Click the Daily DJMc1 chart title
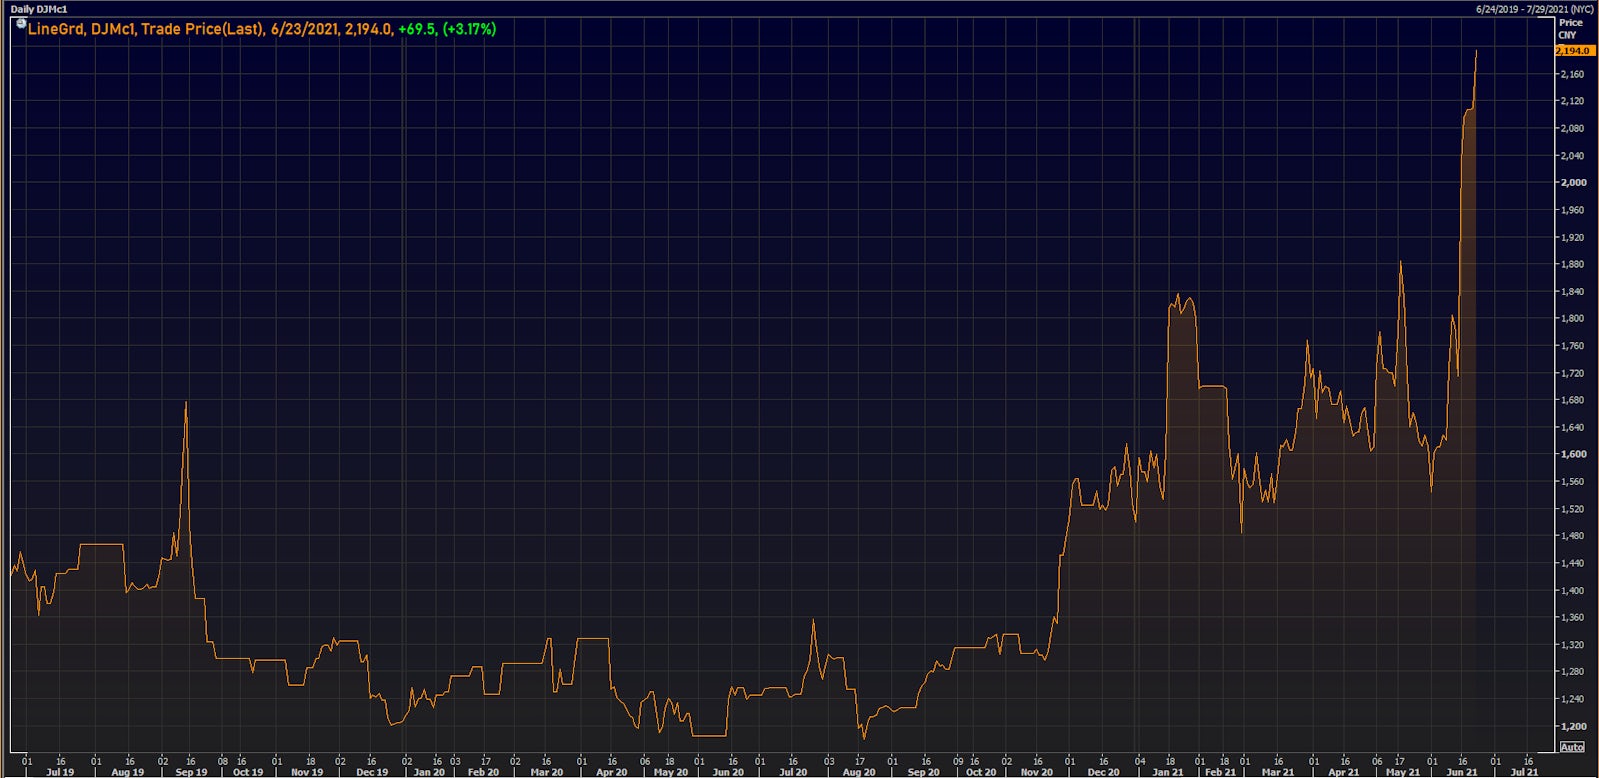This screenshot has width=1599, height=778. coord(39,9)
